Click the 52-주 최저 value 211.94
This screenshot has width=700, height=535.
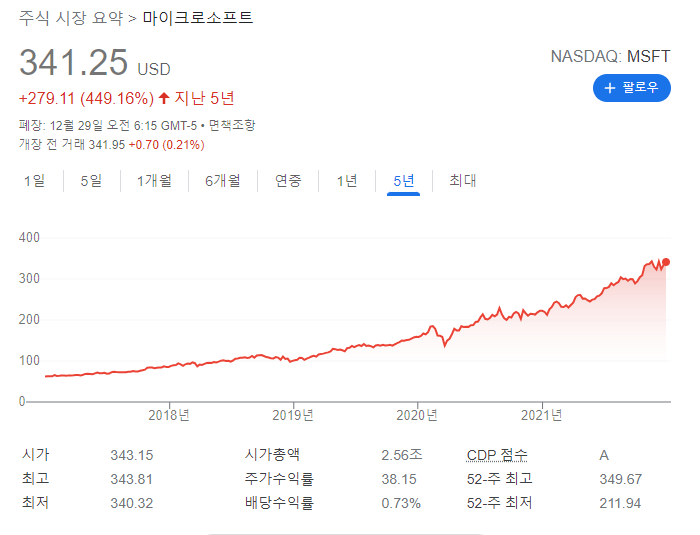[620, 503]
